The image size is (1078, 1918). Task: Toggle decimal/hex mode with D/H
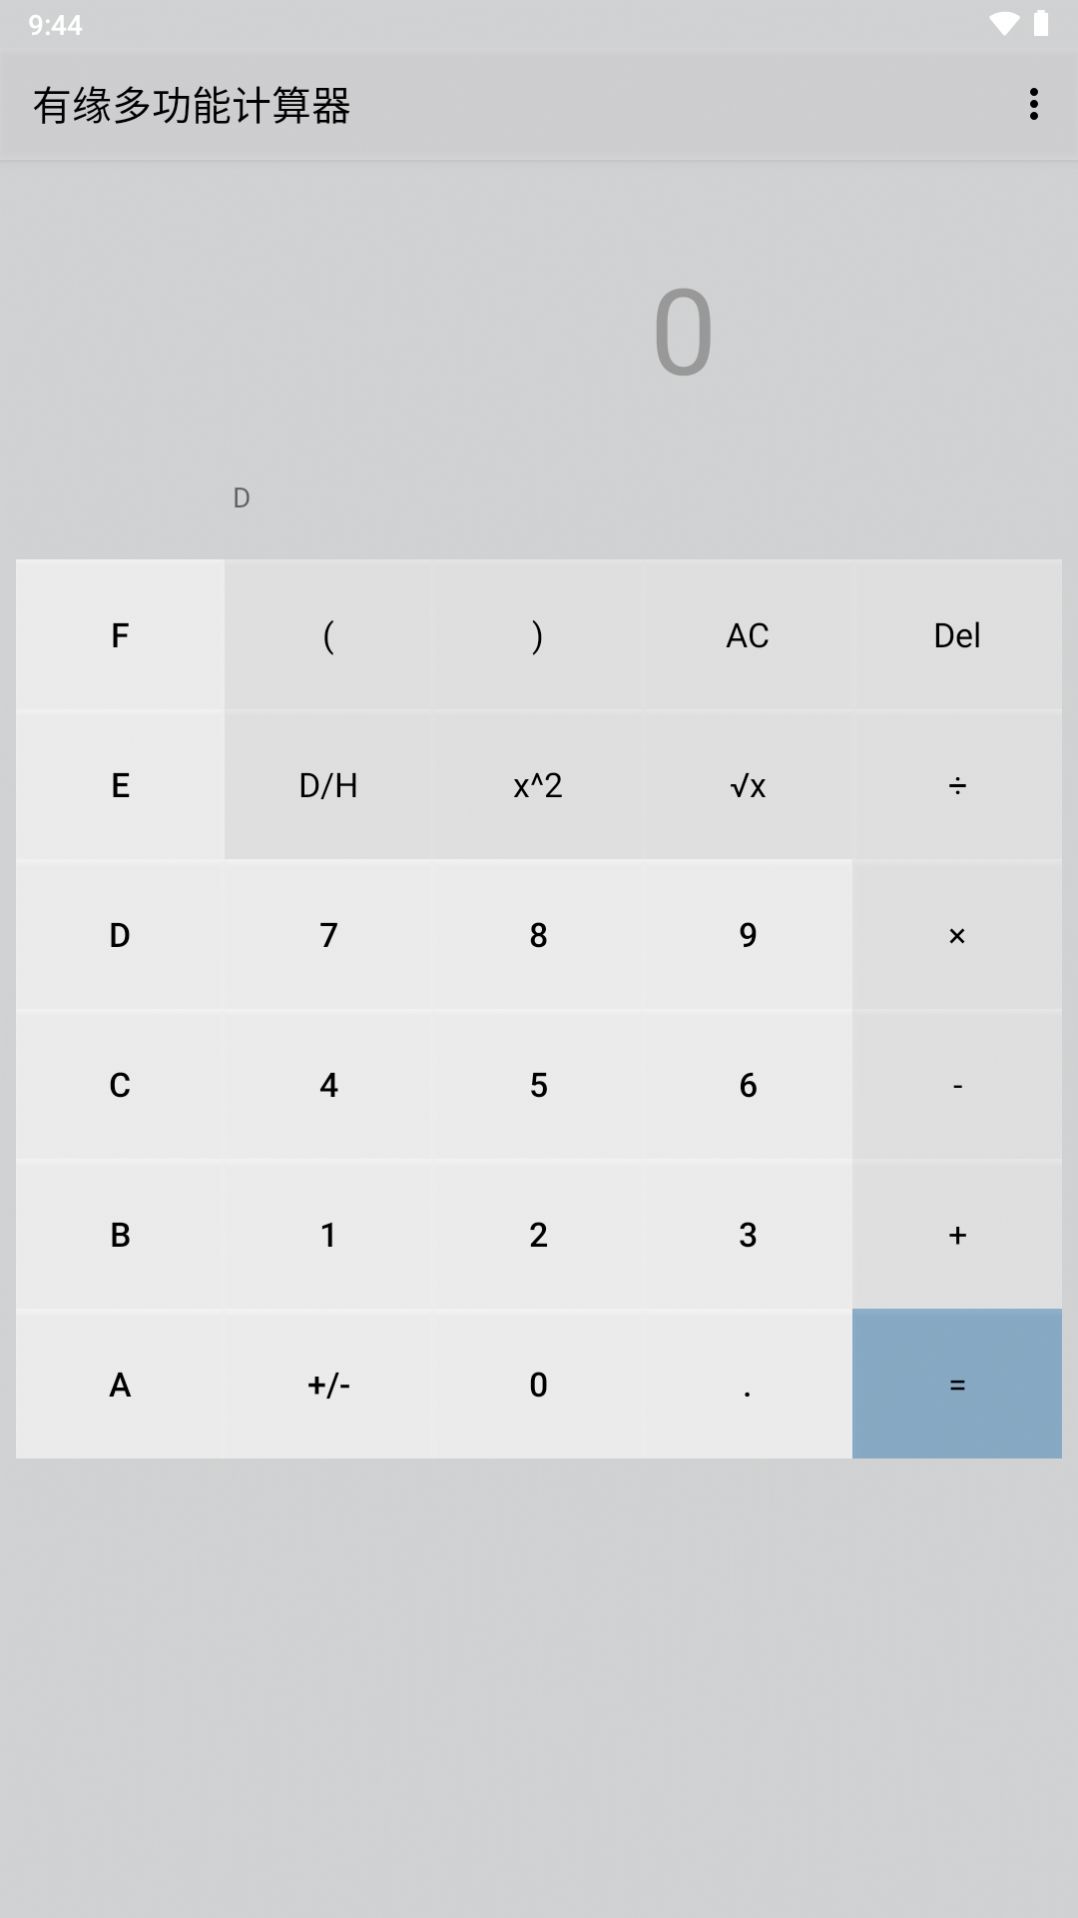(328, 785)
